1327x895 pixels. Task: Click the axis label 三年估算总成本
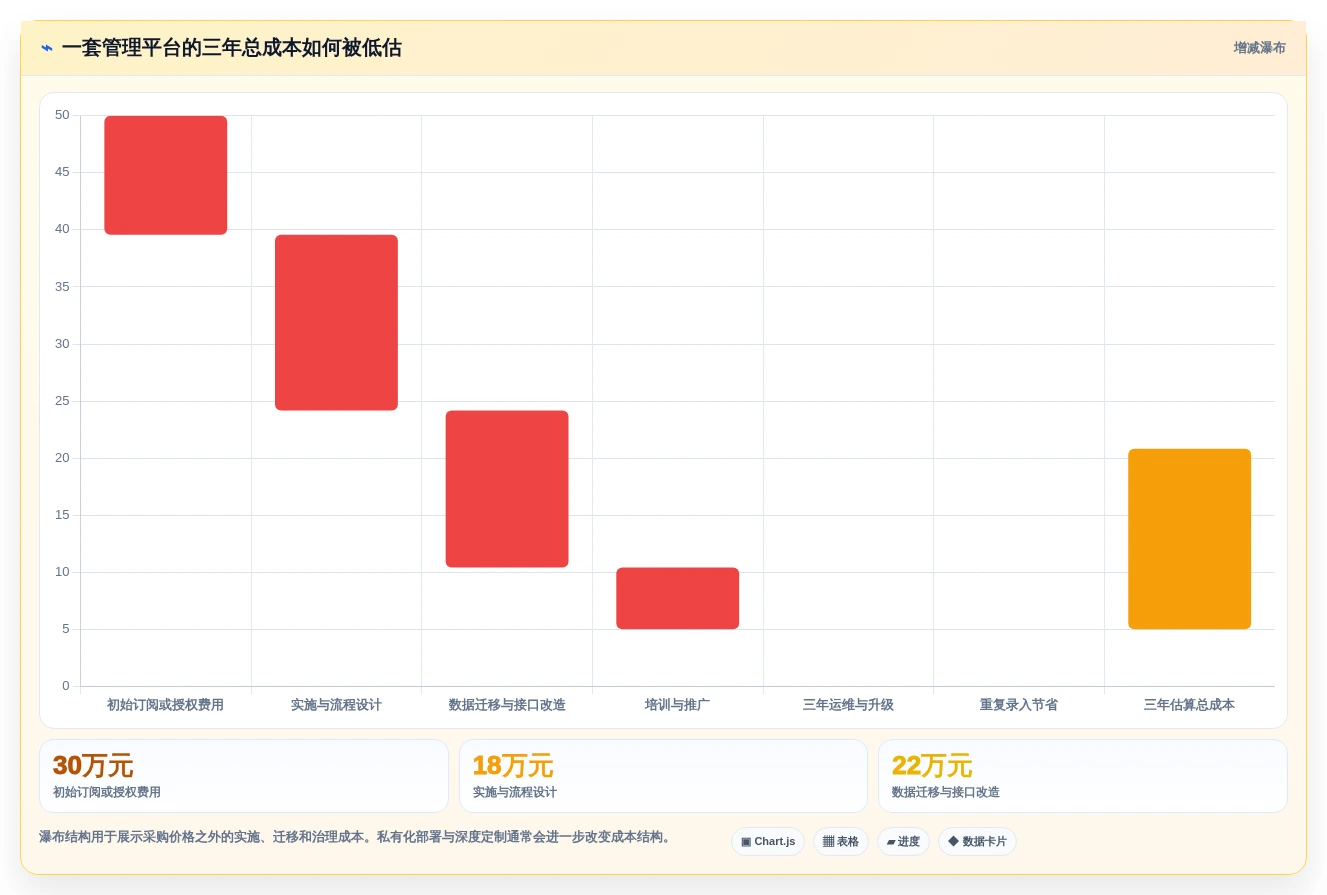tap(1189, 705)
